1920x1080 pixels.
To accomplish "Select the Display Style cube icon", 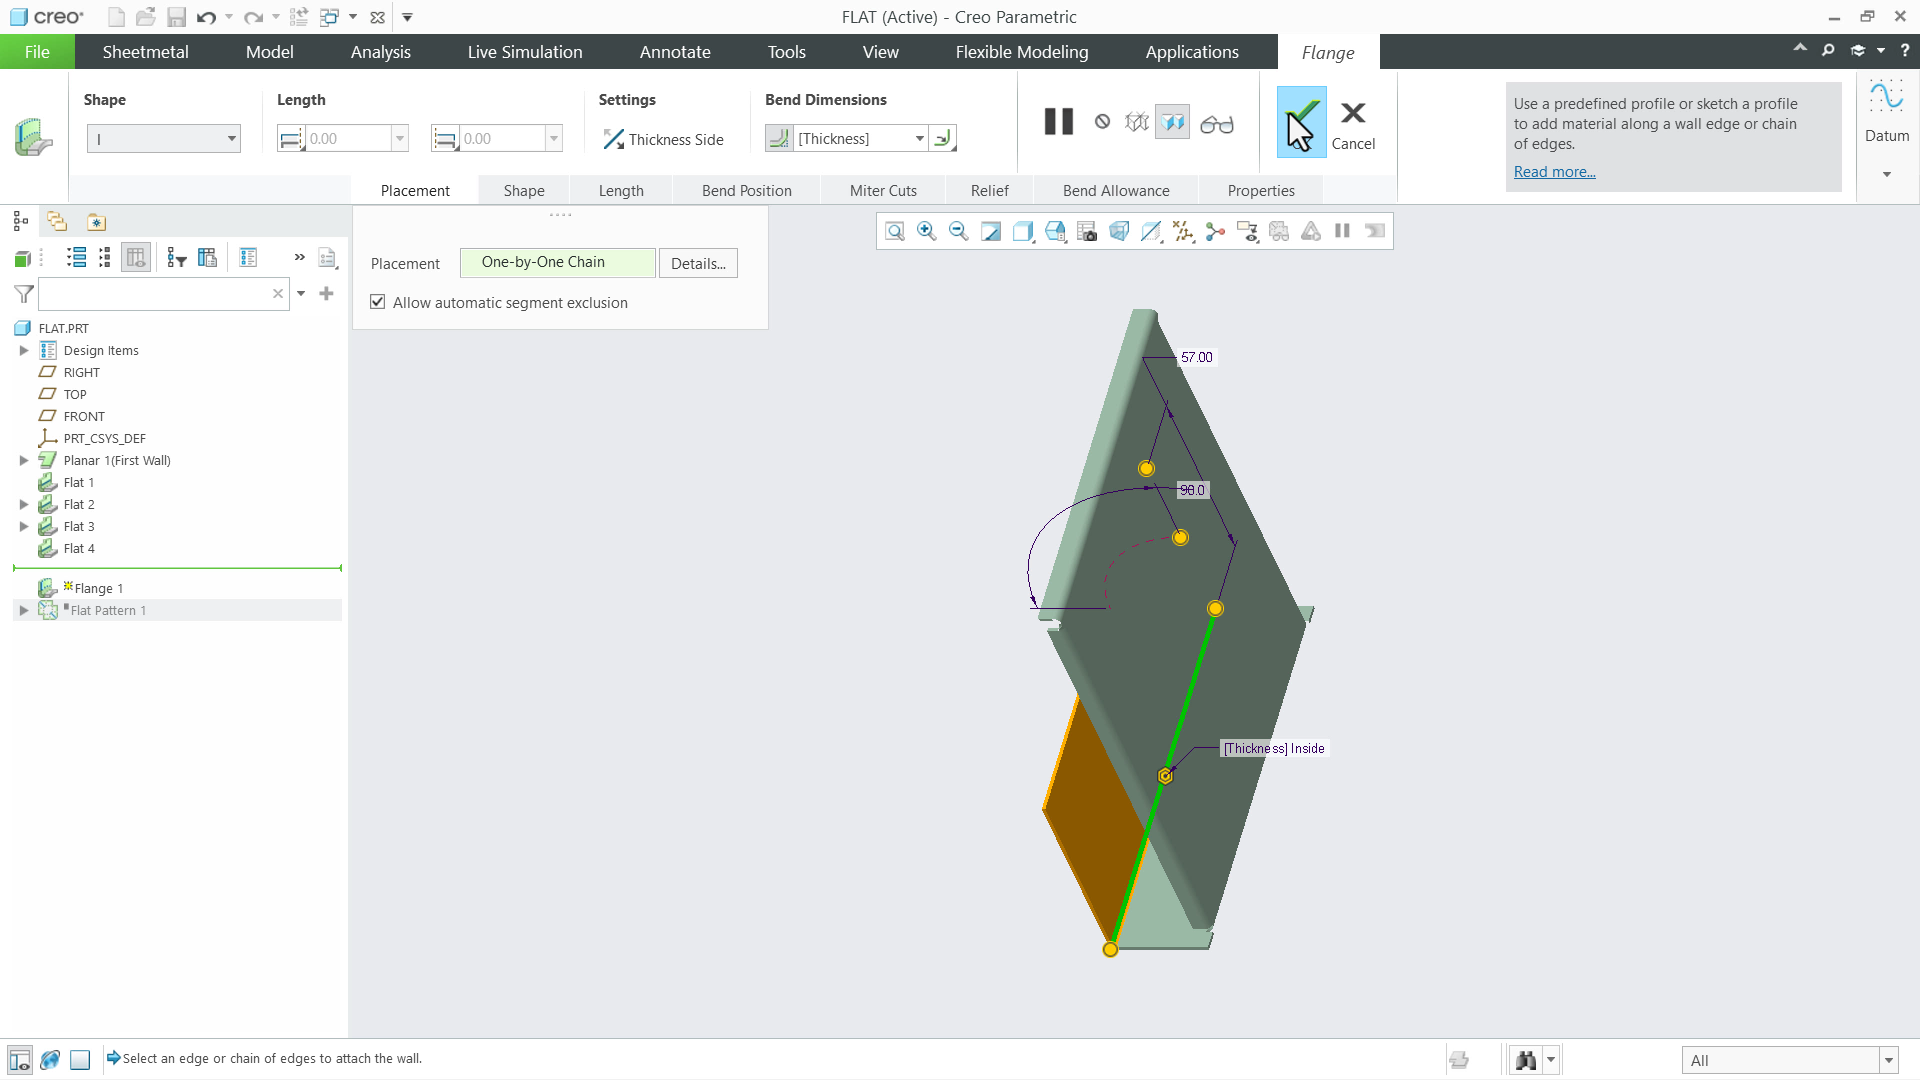I will click(1022, 231).
